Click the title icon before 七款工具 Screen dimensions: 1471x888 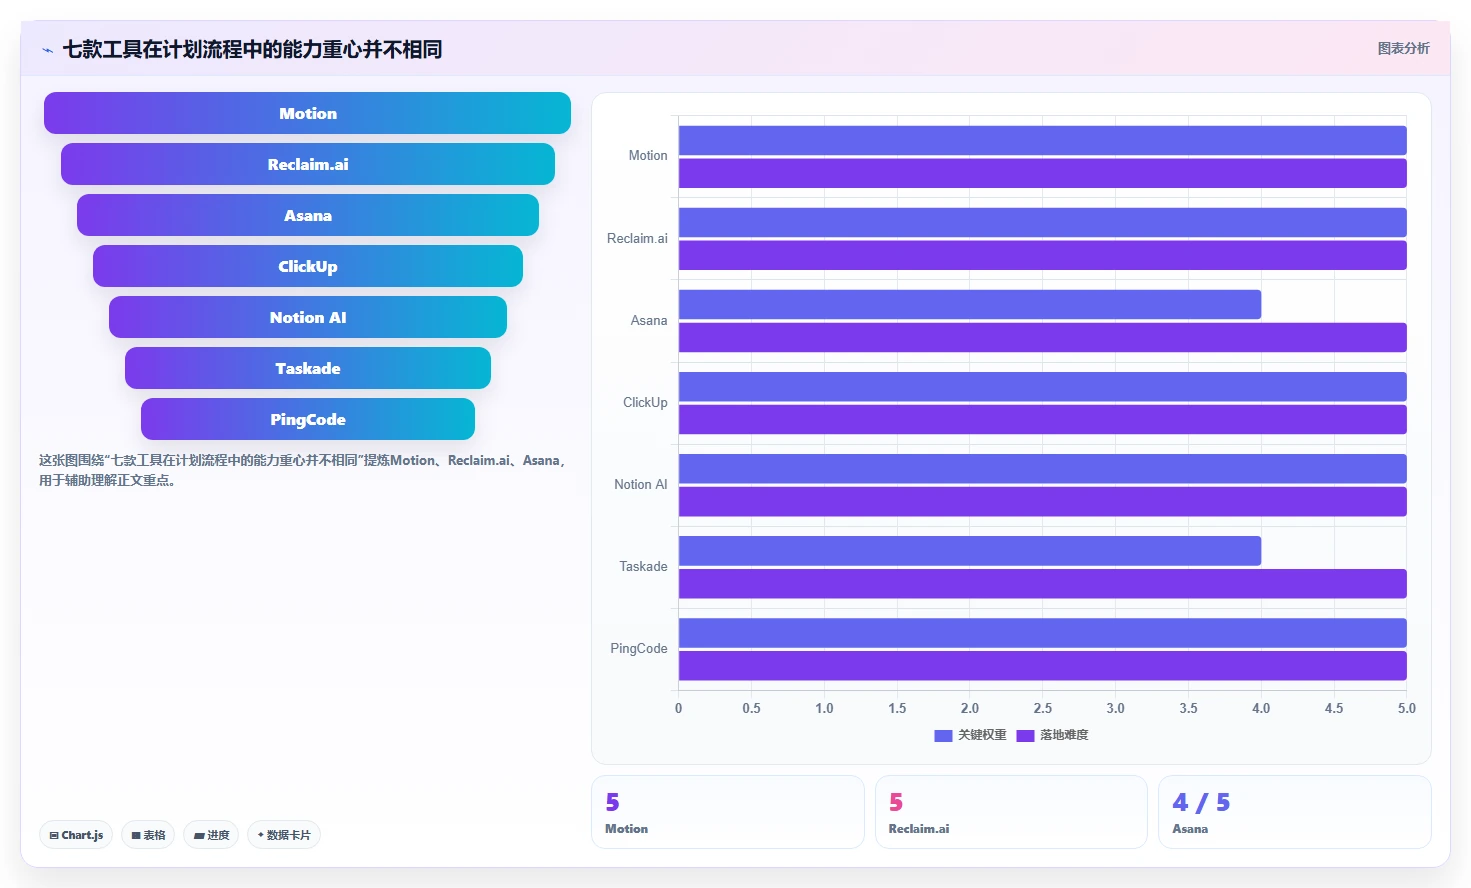[47, 50]
